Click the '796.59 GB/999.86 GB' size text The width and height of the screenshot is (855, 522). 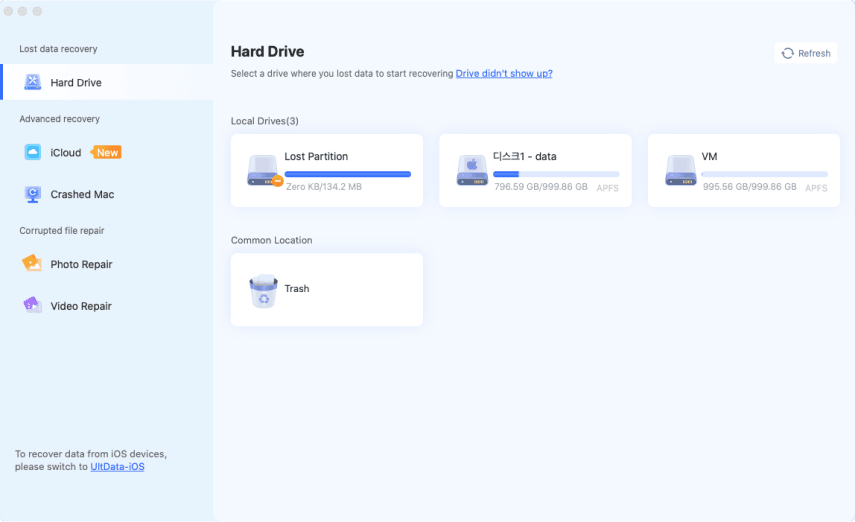pos(541,187)
